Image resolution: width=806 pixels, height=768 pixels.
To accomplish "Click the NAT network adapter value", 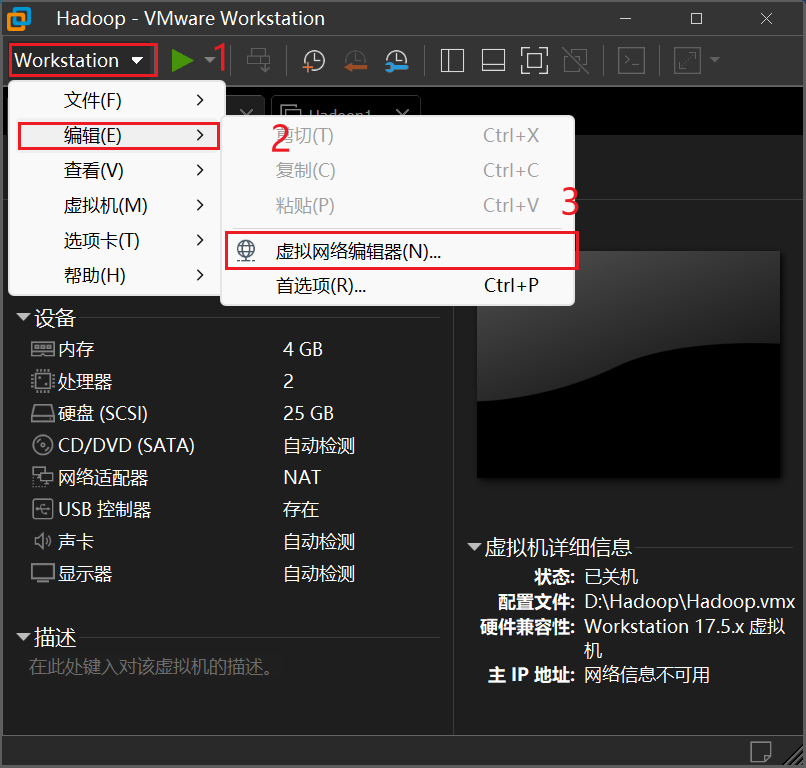I will tap(302, 478).
